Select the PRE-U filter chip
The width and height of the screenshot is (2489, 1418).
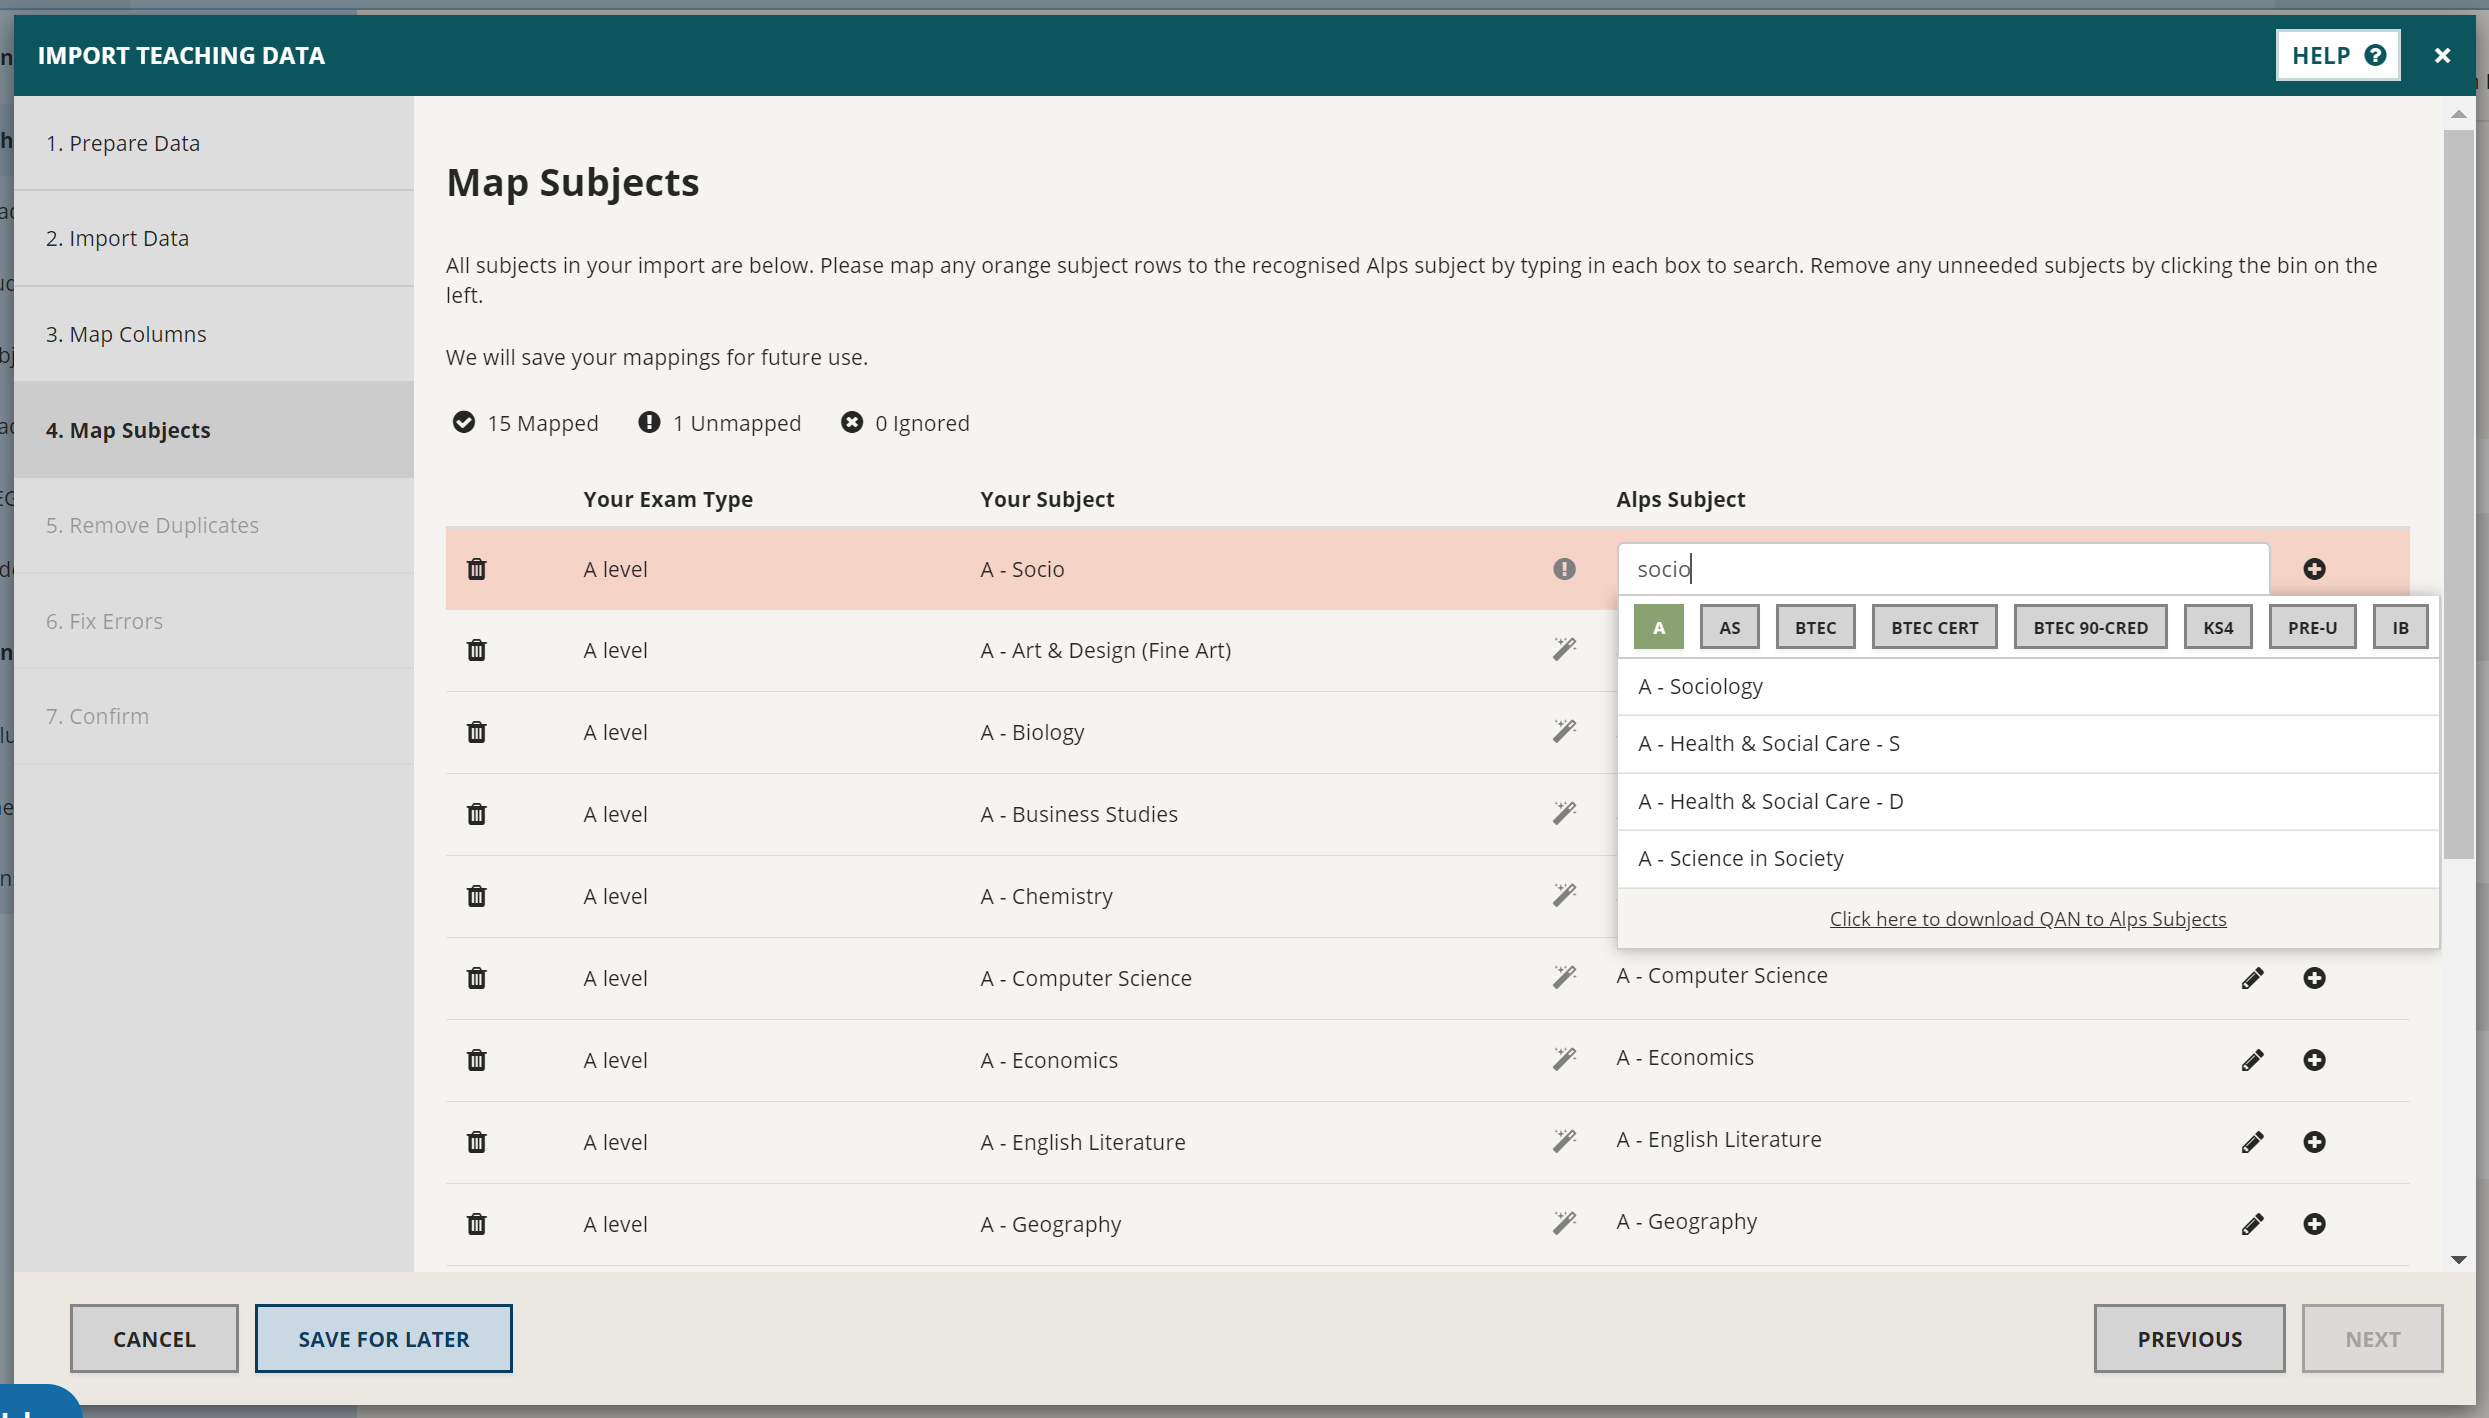(x=2312, y=628)
